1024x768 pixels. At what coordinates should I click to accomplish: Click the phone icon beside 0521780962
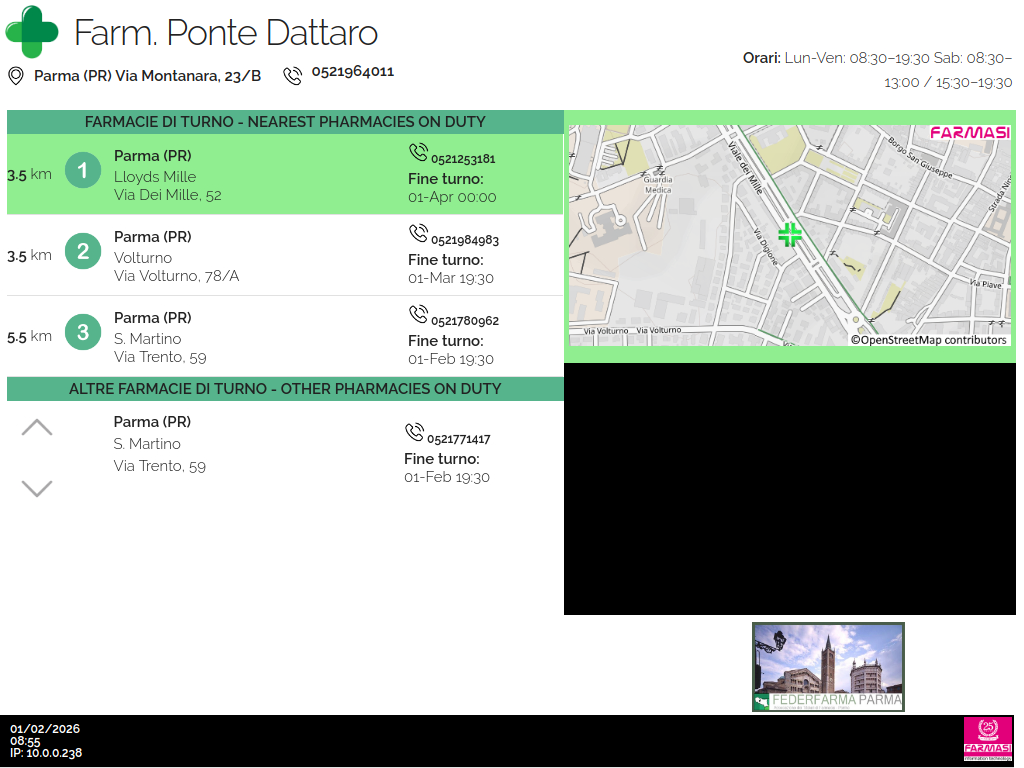pos(418,315)
